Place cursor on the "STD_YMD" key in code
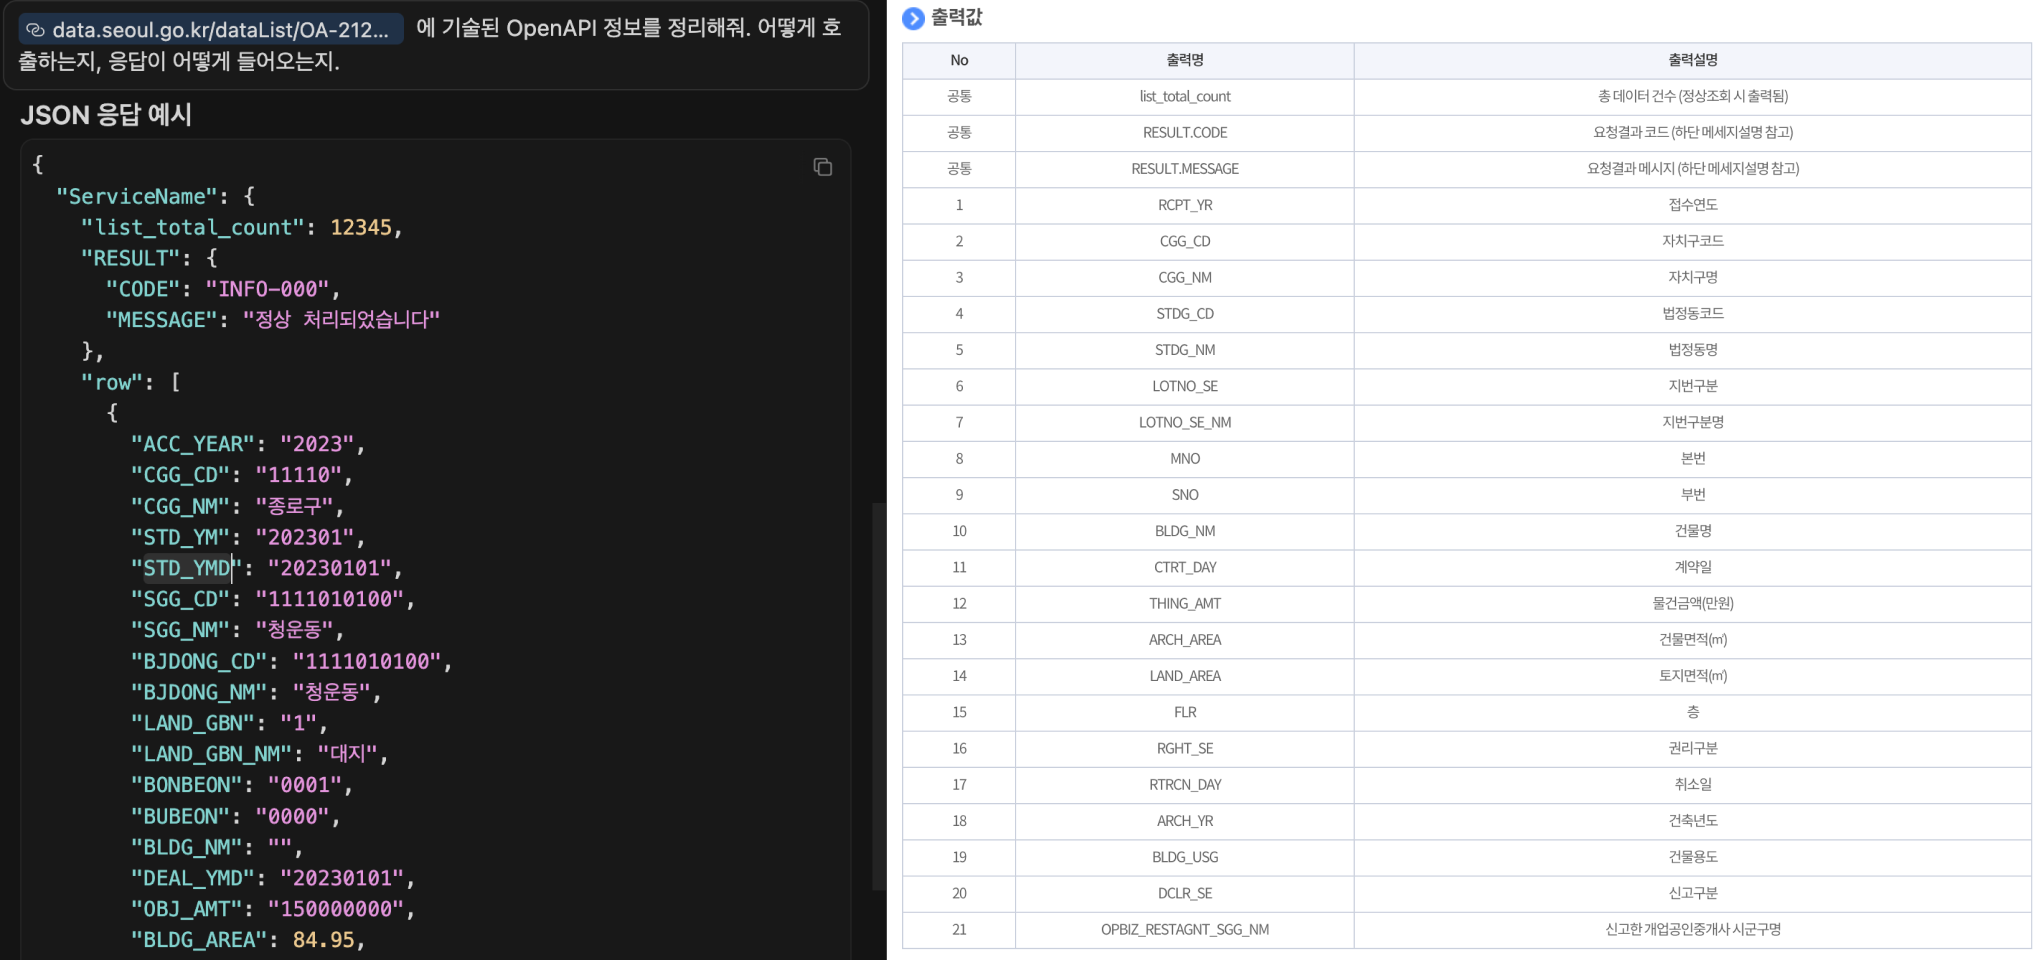2042x960 pixels. click(x=187, y=568)
